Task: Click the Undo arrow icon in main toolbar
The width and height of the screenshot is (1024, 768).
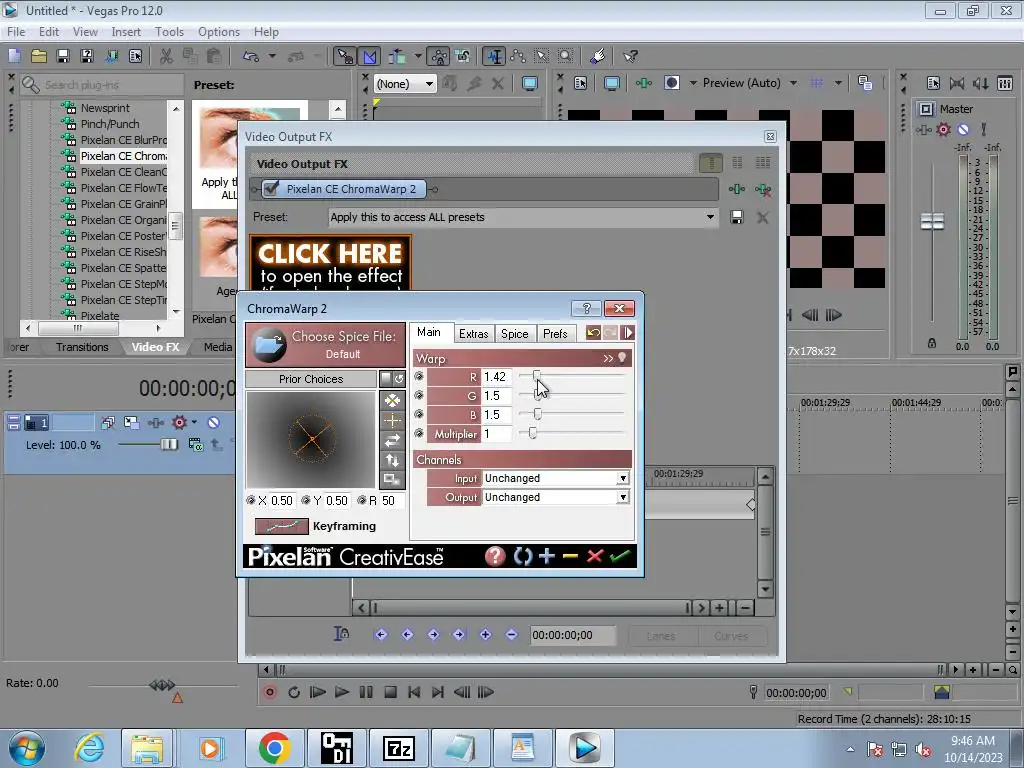Action: (251, 56)
